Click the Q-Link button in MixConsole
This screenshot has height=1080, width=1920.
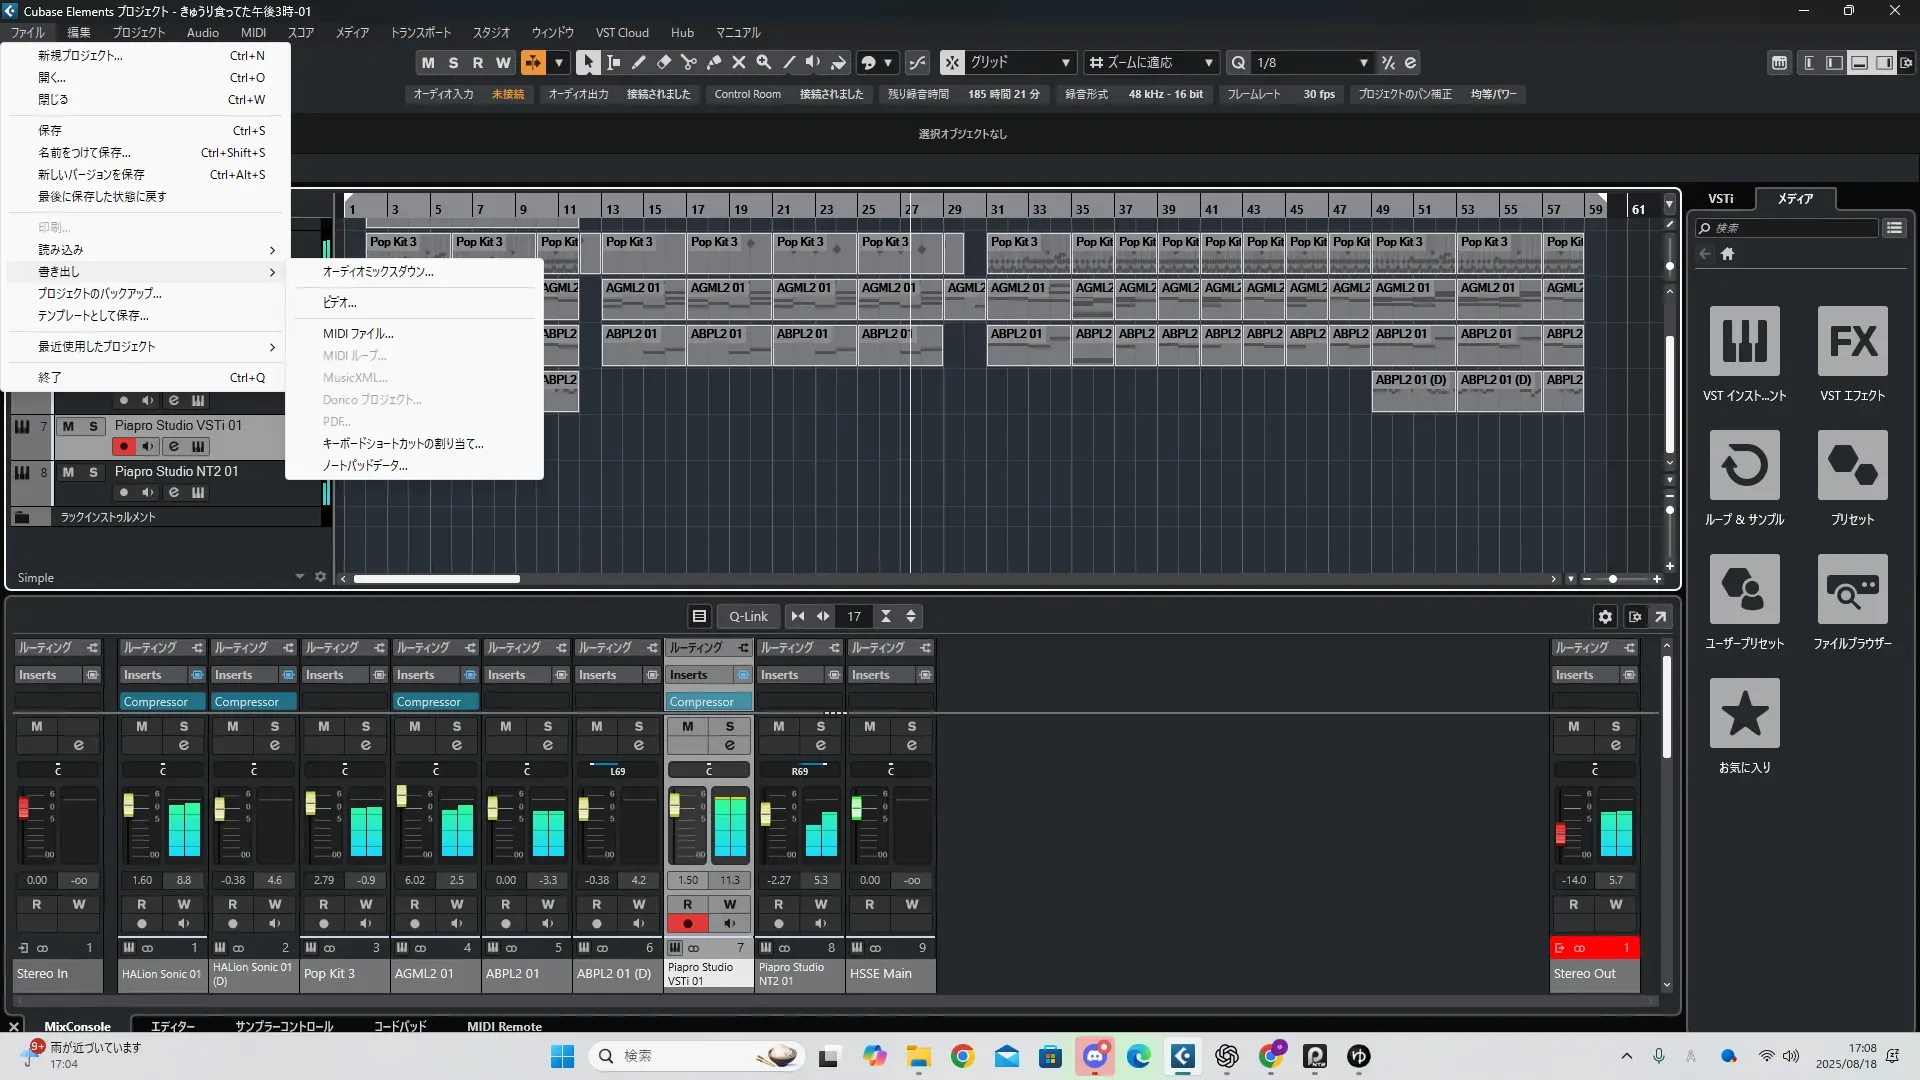[x=747, y=617]
